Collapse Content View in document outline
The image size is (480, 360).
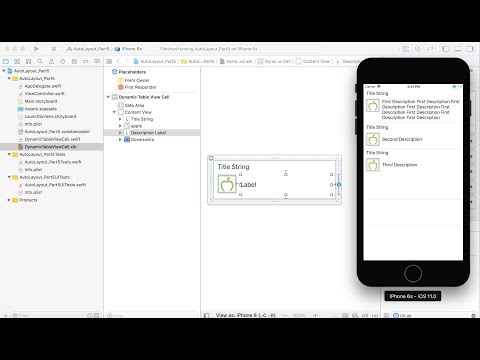coord(114,112)
